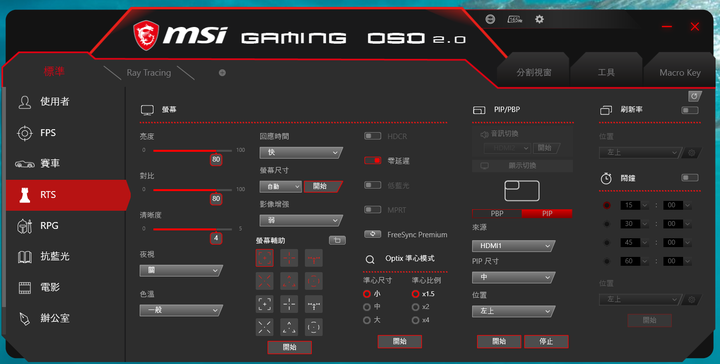This screenshot has height=364, width=720.
Task: Switch to FPS game mode
Action: pyautogui.click(x=66, y=133)
